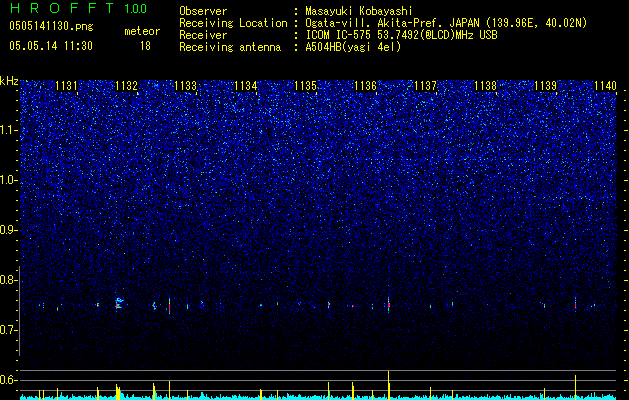Click the 1134 time marker
629x400 pixels.
(x=246, y=86)
